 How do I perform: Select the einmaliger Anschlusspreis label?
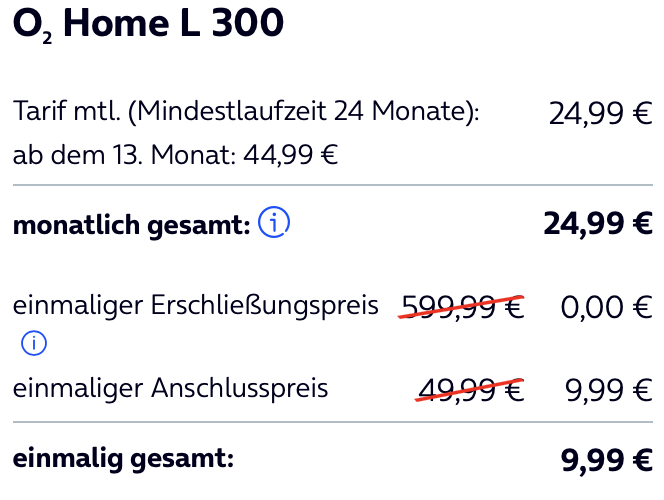click(170, 388)
